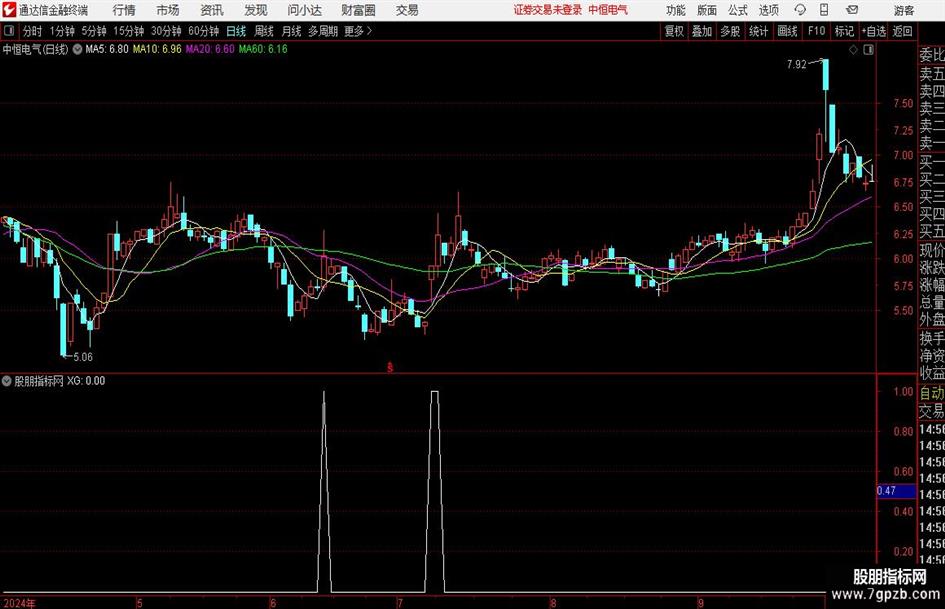Click the 标记 mark toolbar button
945x609 pixels.
coord(844,31)
